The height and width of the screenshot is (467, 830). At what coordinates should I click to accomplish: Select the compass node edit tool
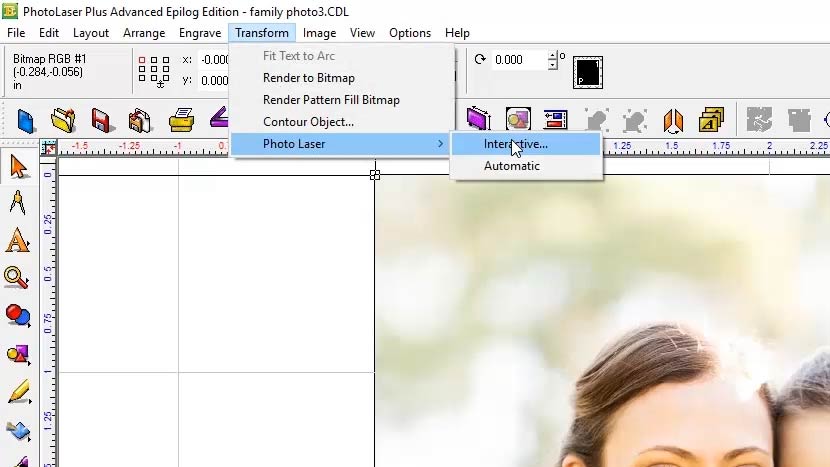18,202
